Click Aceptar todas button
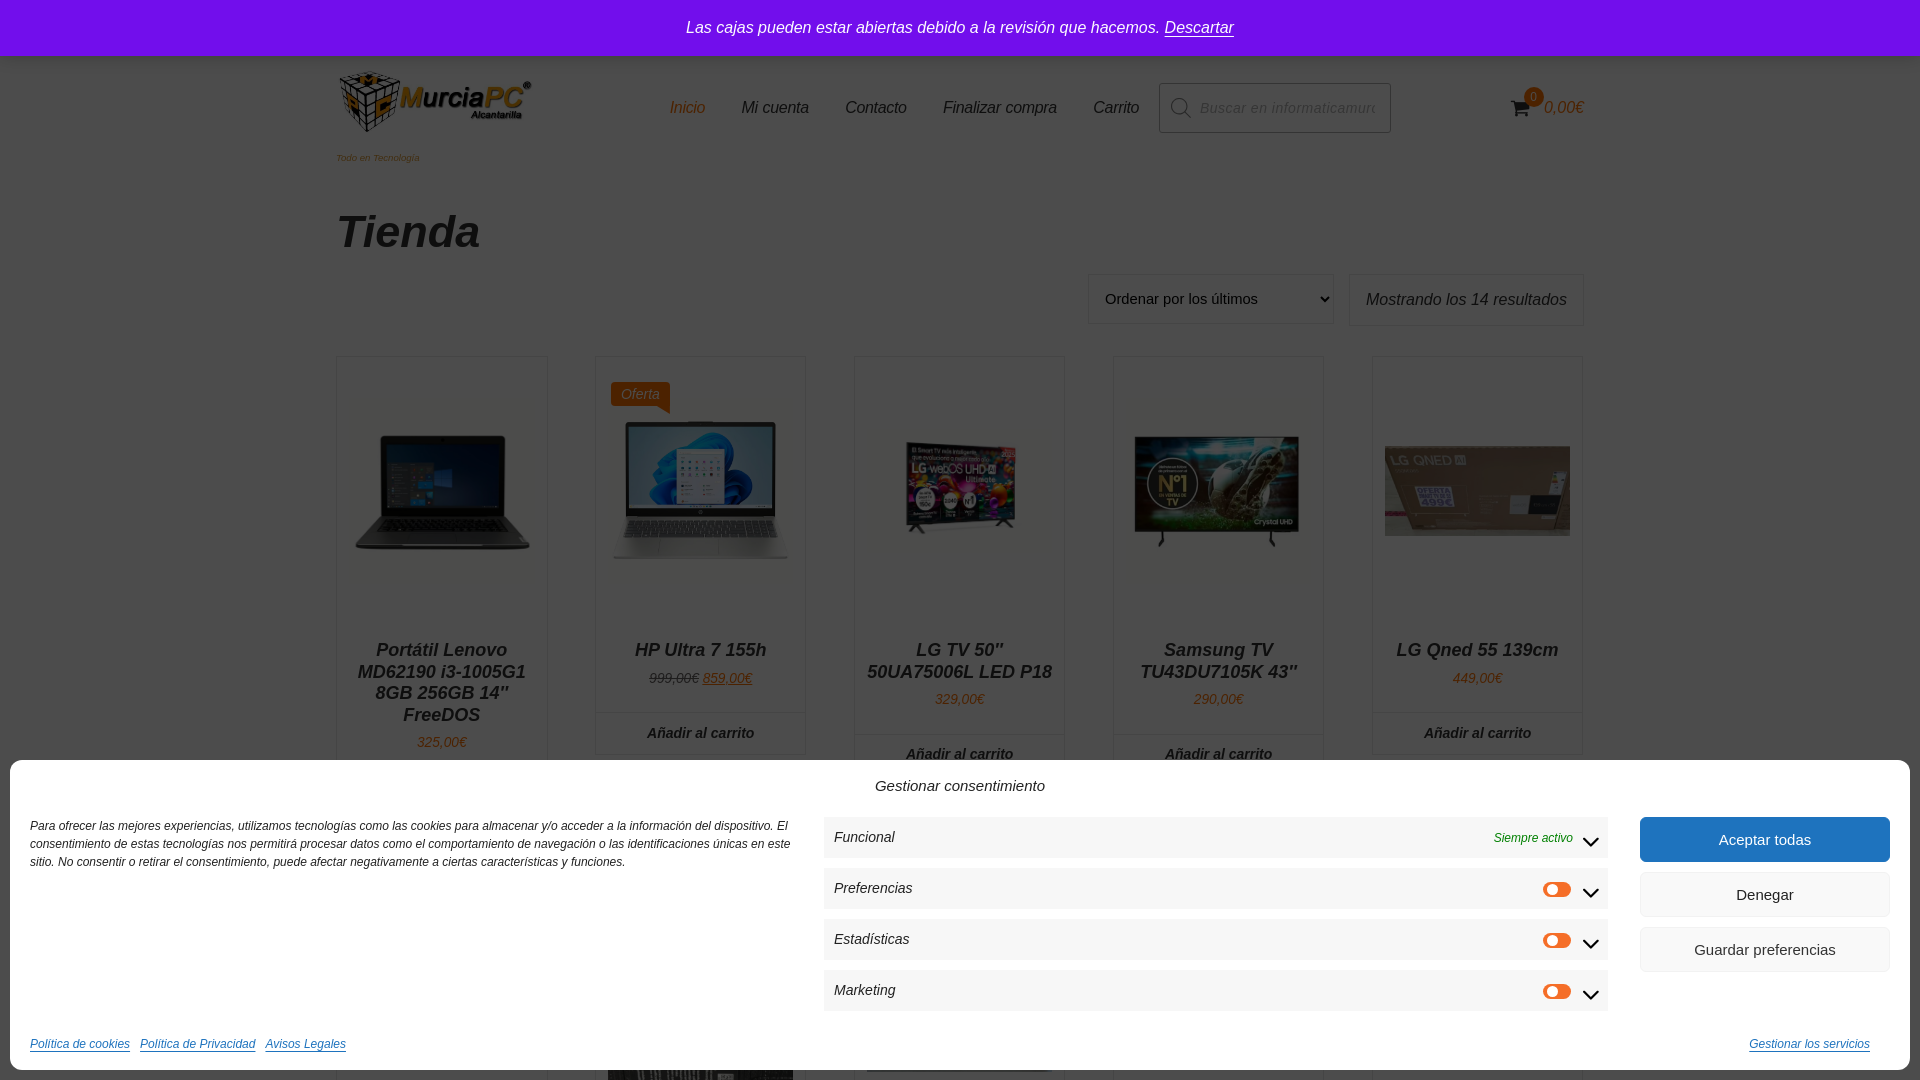 click(x=1765, y=839)
